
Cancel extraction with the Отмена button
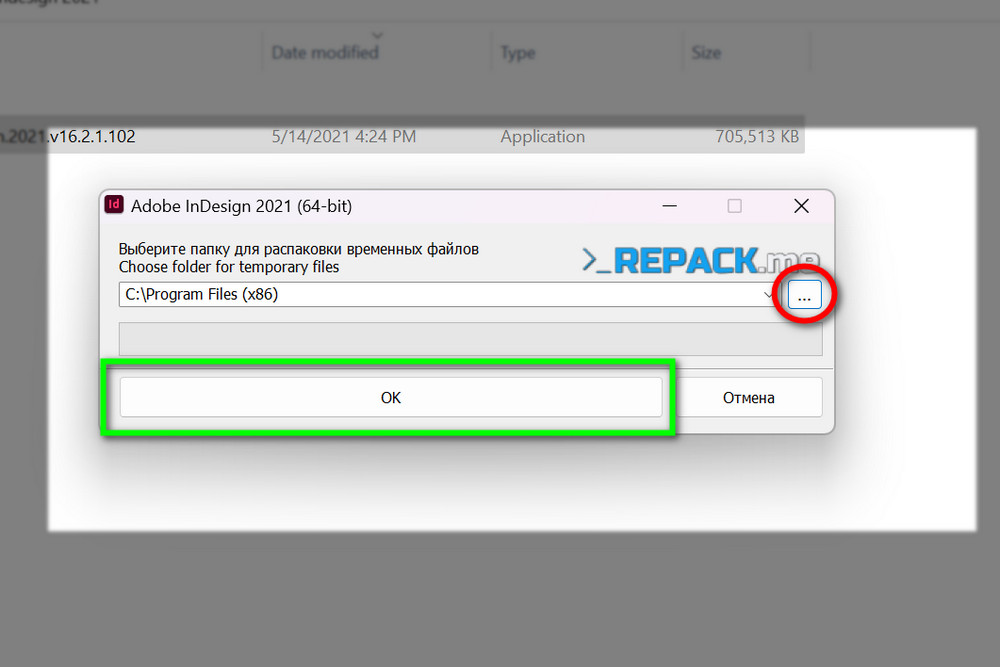click(x=749, y=397)
